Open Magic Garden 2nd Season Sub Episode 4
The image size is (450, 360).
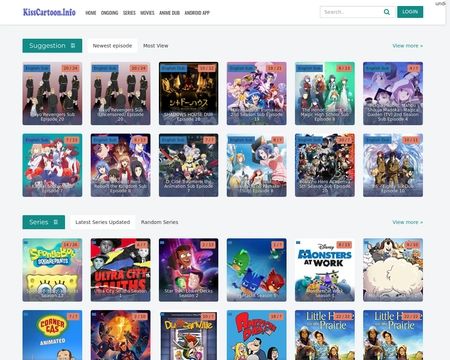[x=393, y=93]
